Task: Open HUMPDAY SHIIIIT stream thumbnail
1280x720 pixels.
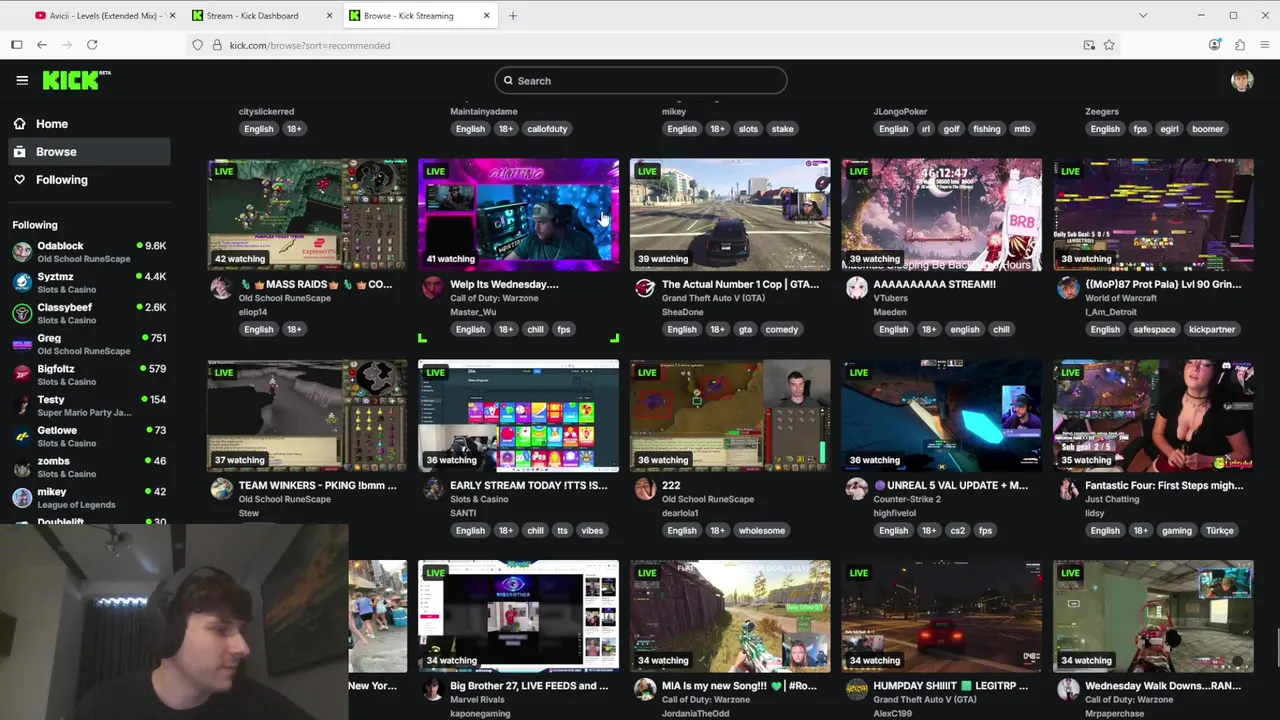Action: (941, 616)
